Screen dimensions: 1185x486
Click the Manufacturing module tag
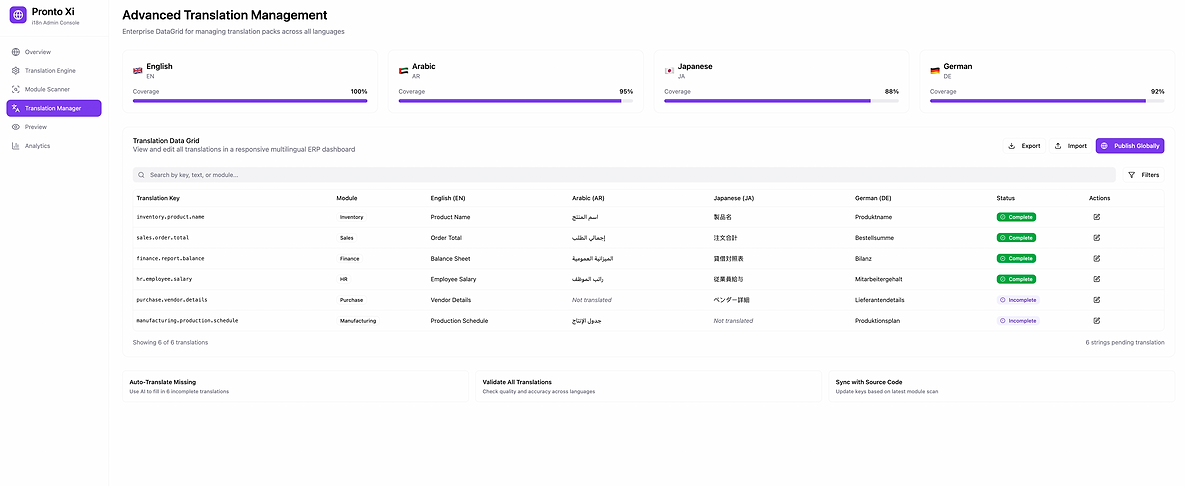(x=358, y=320)
